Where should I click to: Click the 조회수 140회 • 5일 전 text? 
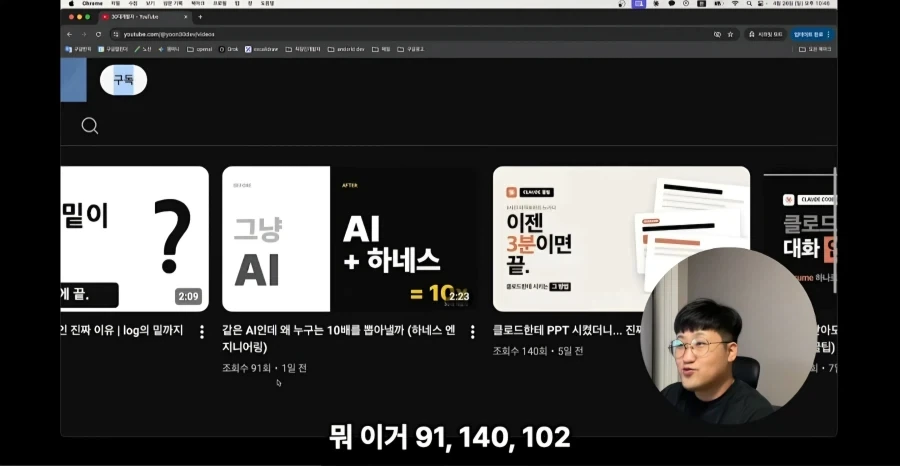pos(538,351)
